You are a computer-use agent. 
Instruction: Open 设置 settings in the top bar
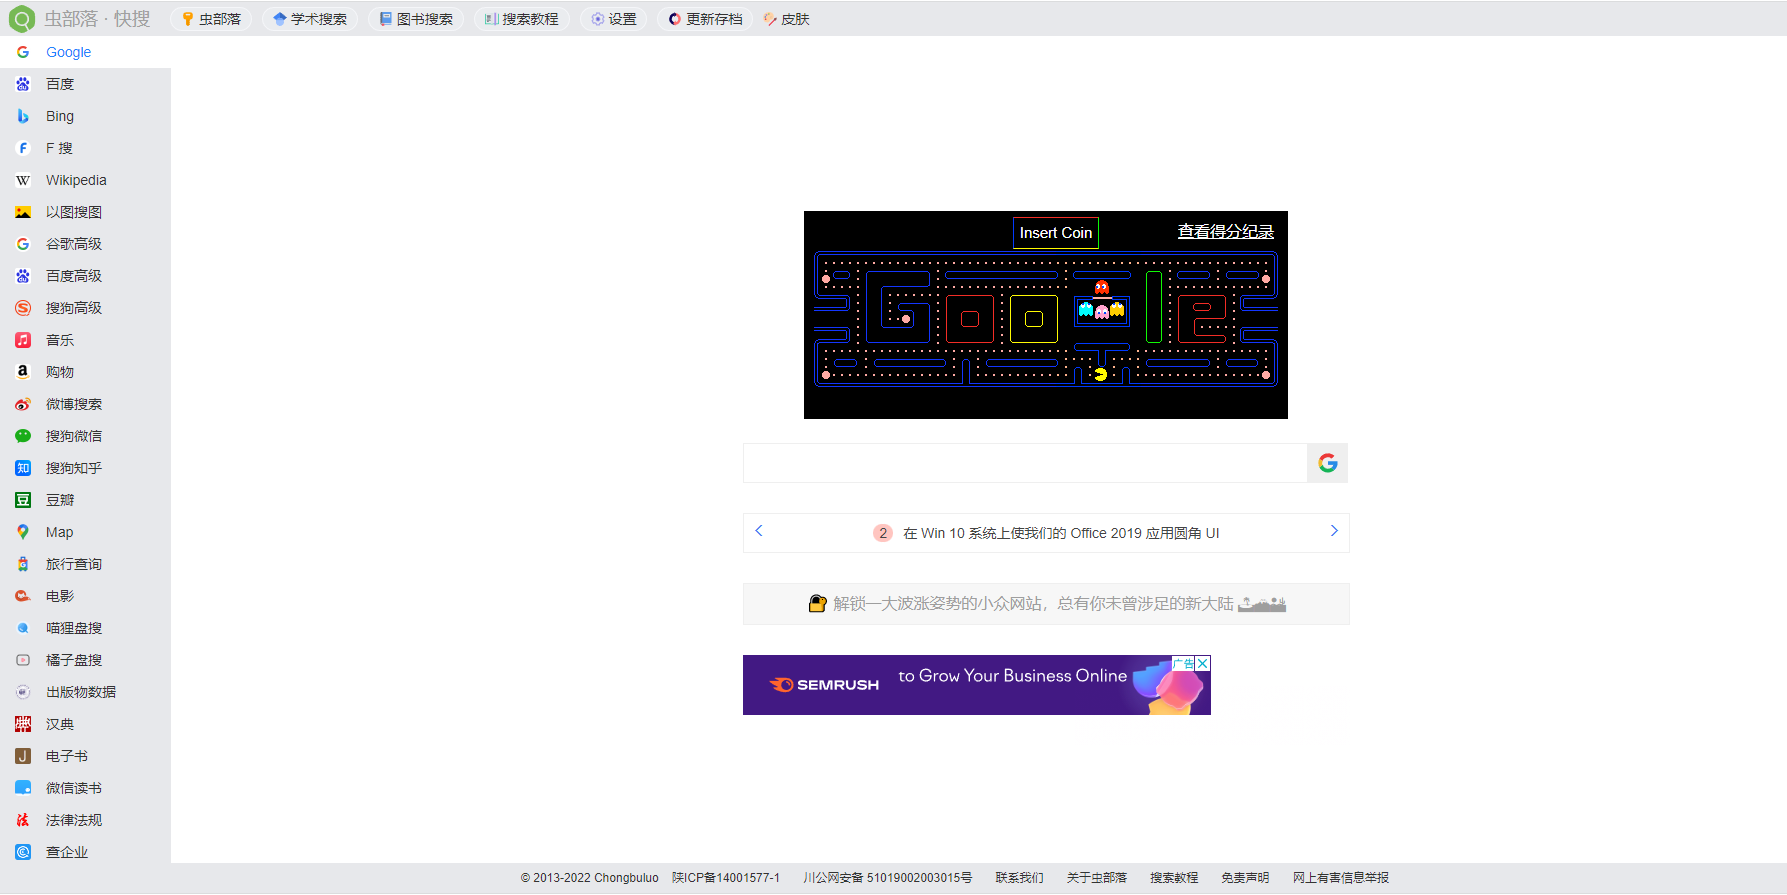point(614,19)
